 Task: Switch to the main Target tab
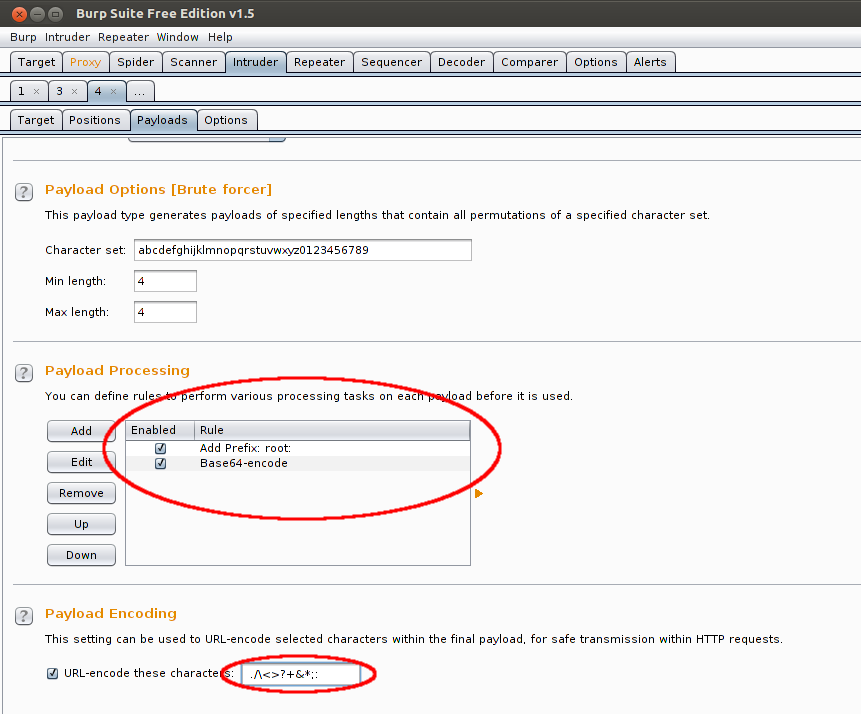[36, 62]
